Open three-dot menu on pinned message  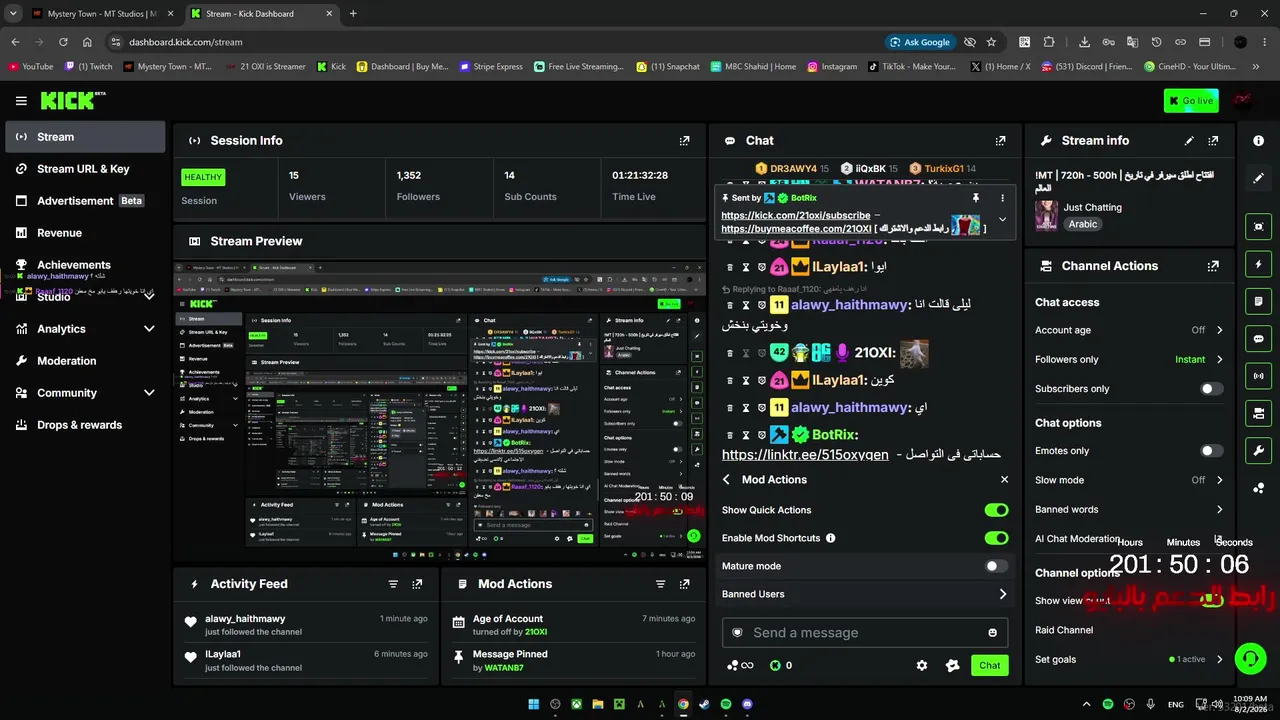[x=1002, y=198]
